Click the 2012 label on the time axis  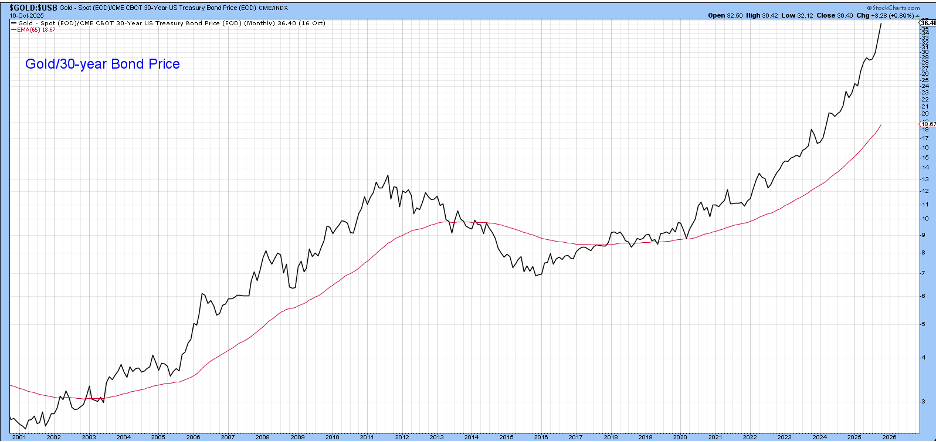click(x=401, y=437)
